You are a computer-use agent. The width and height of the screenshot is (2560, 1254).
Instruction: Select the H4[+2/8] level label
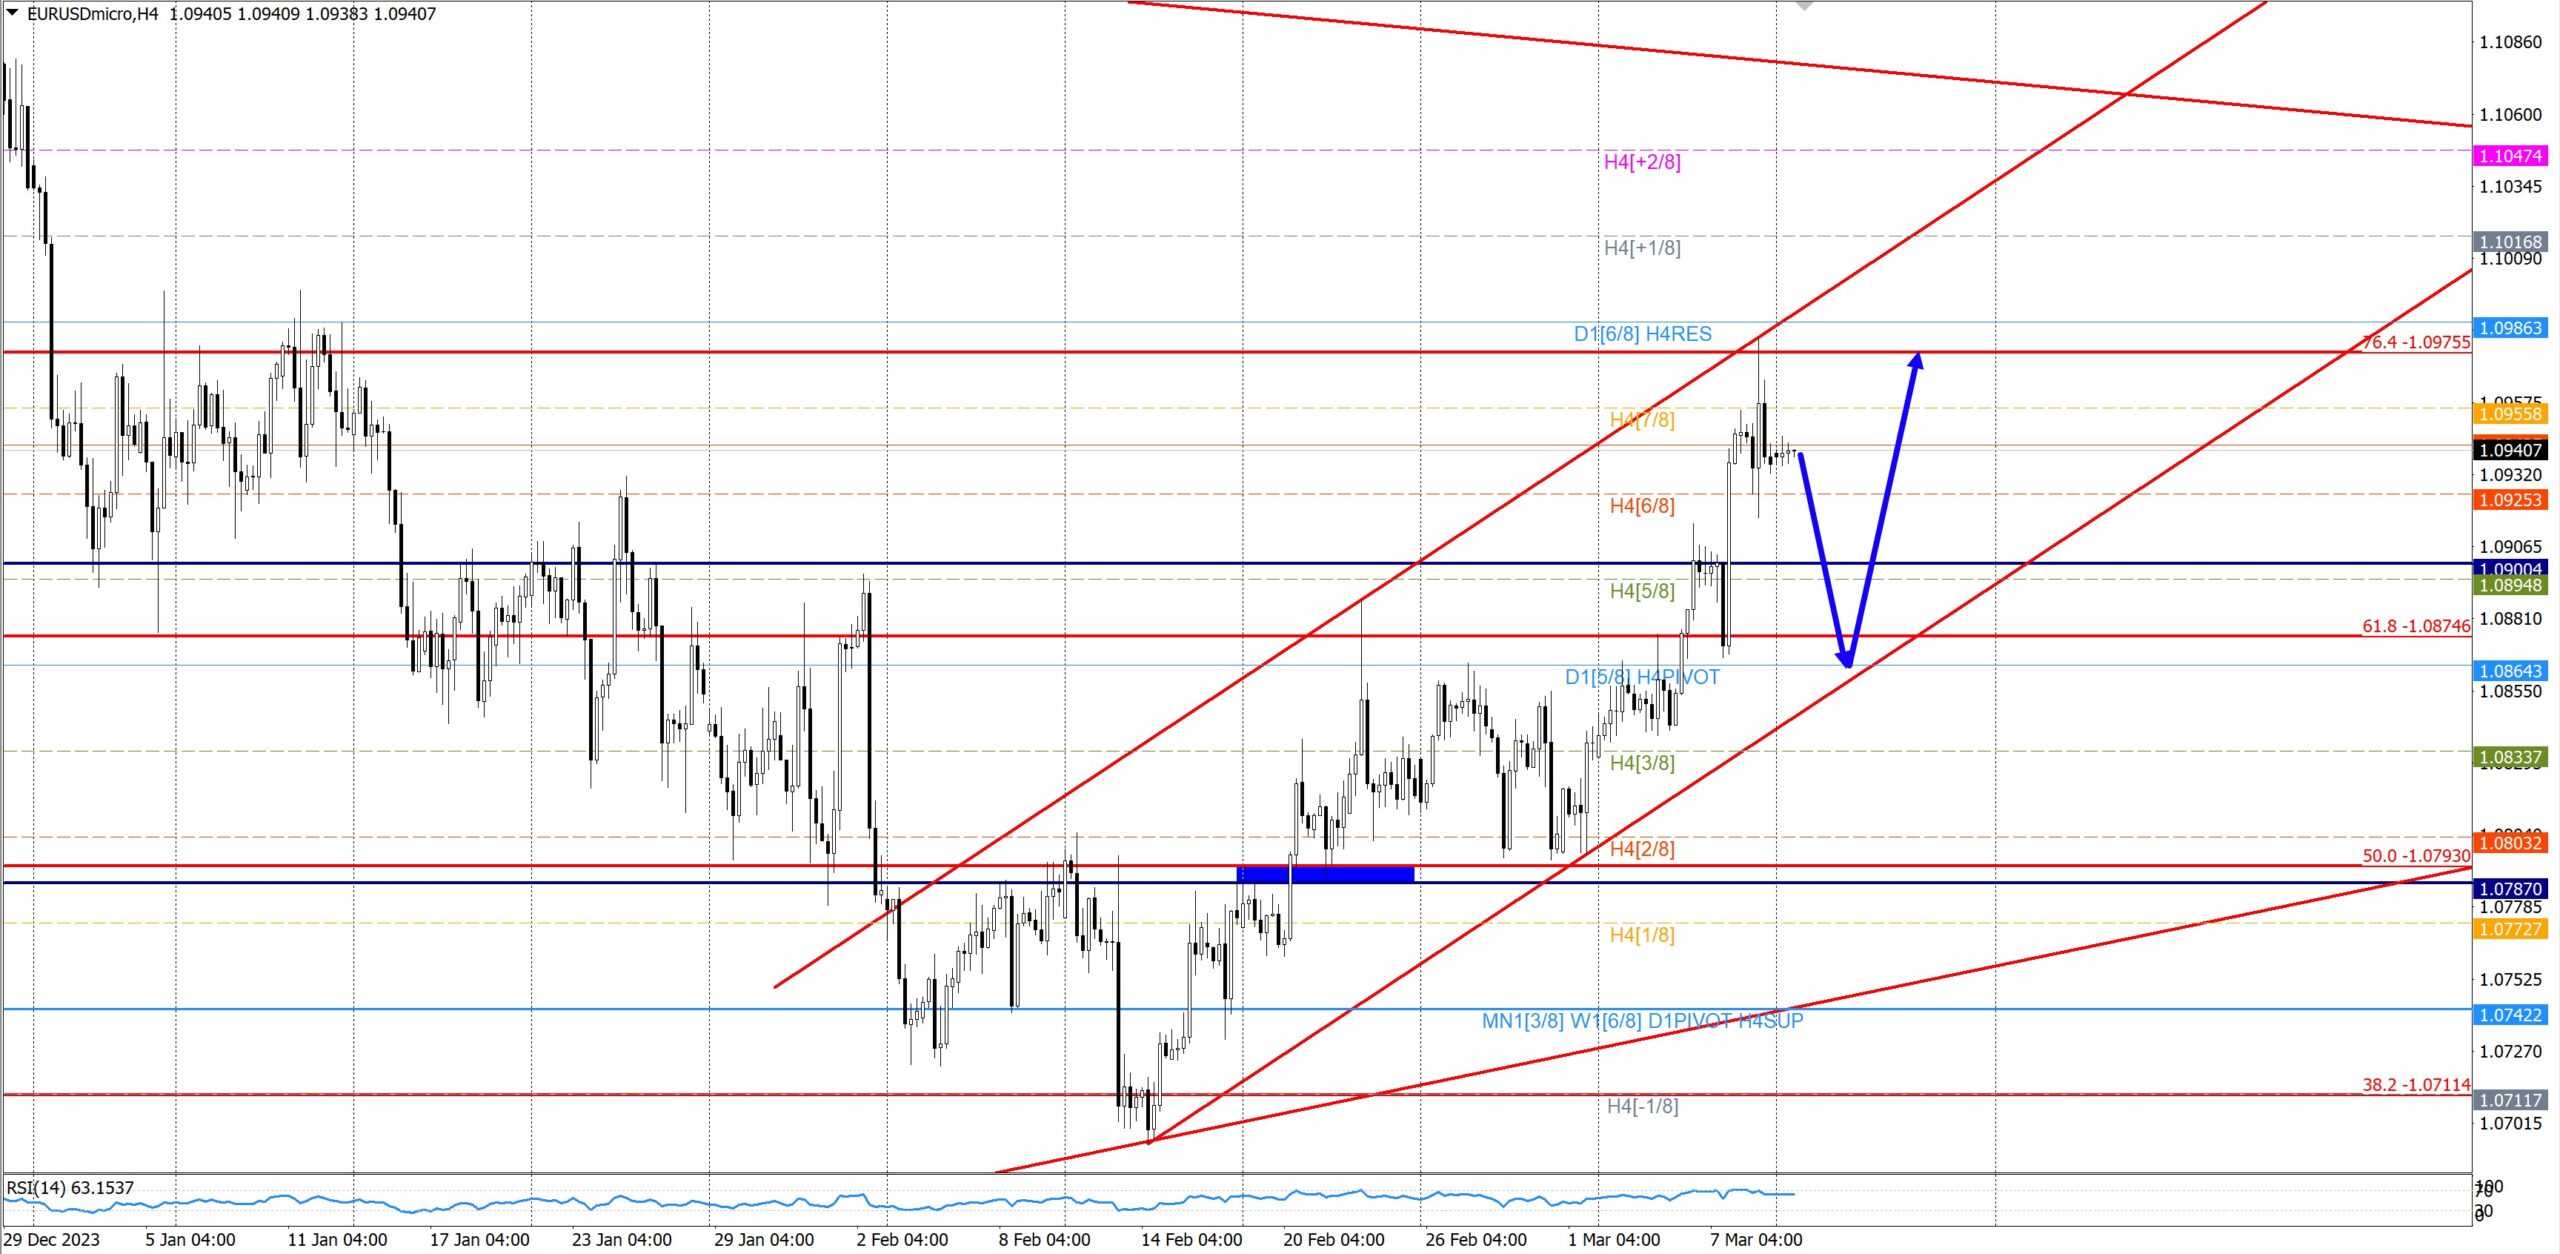1642,162
